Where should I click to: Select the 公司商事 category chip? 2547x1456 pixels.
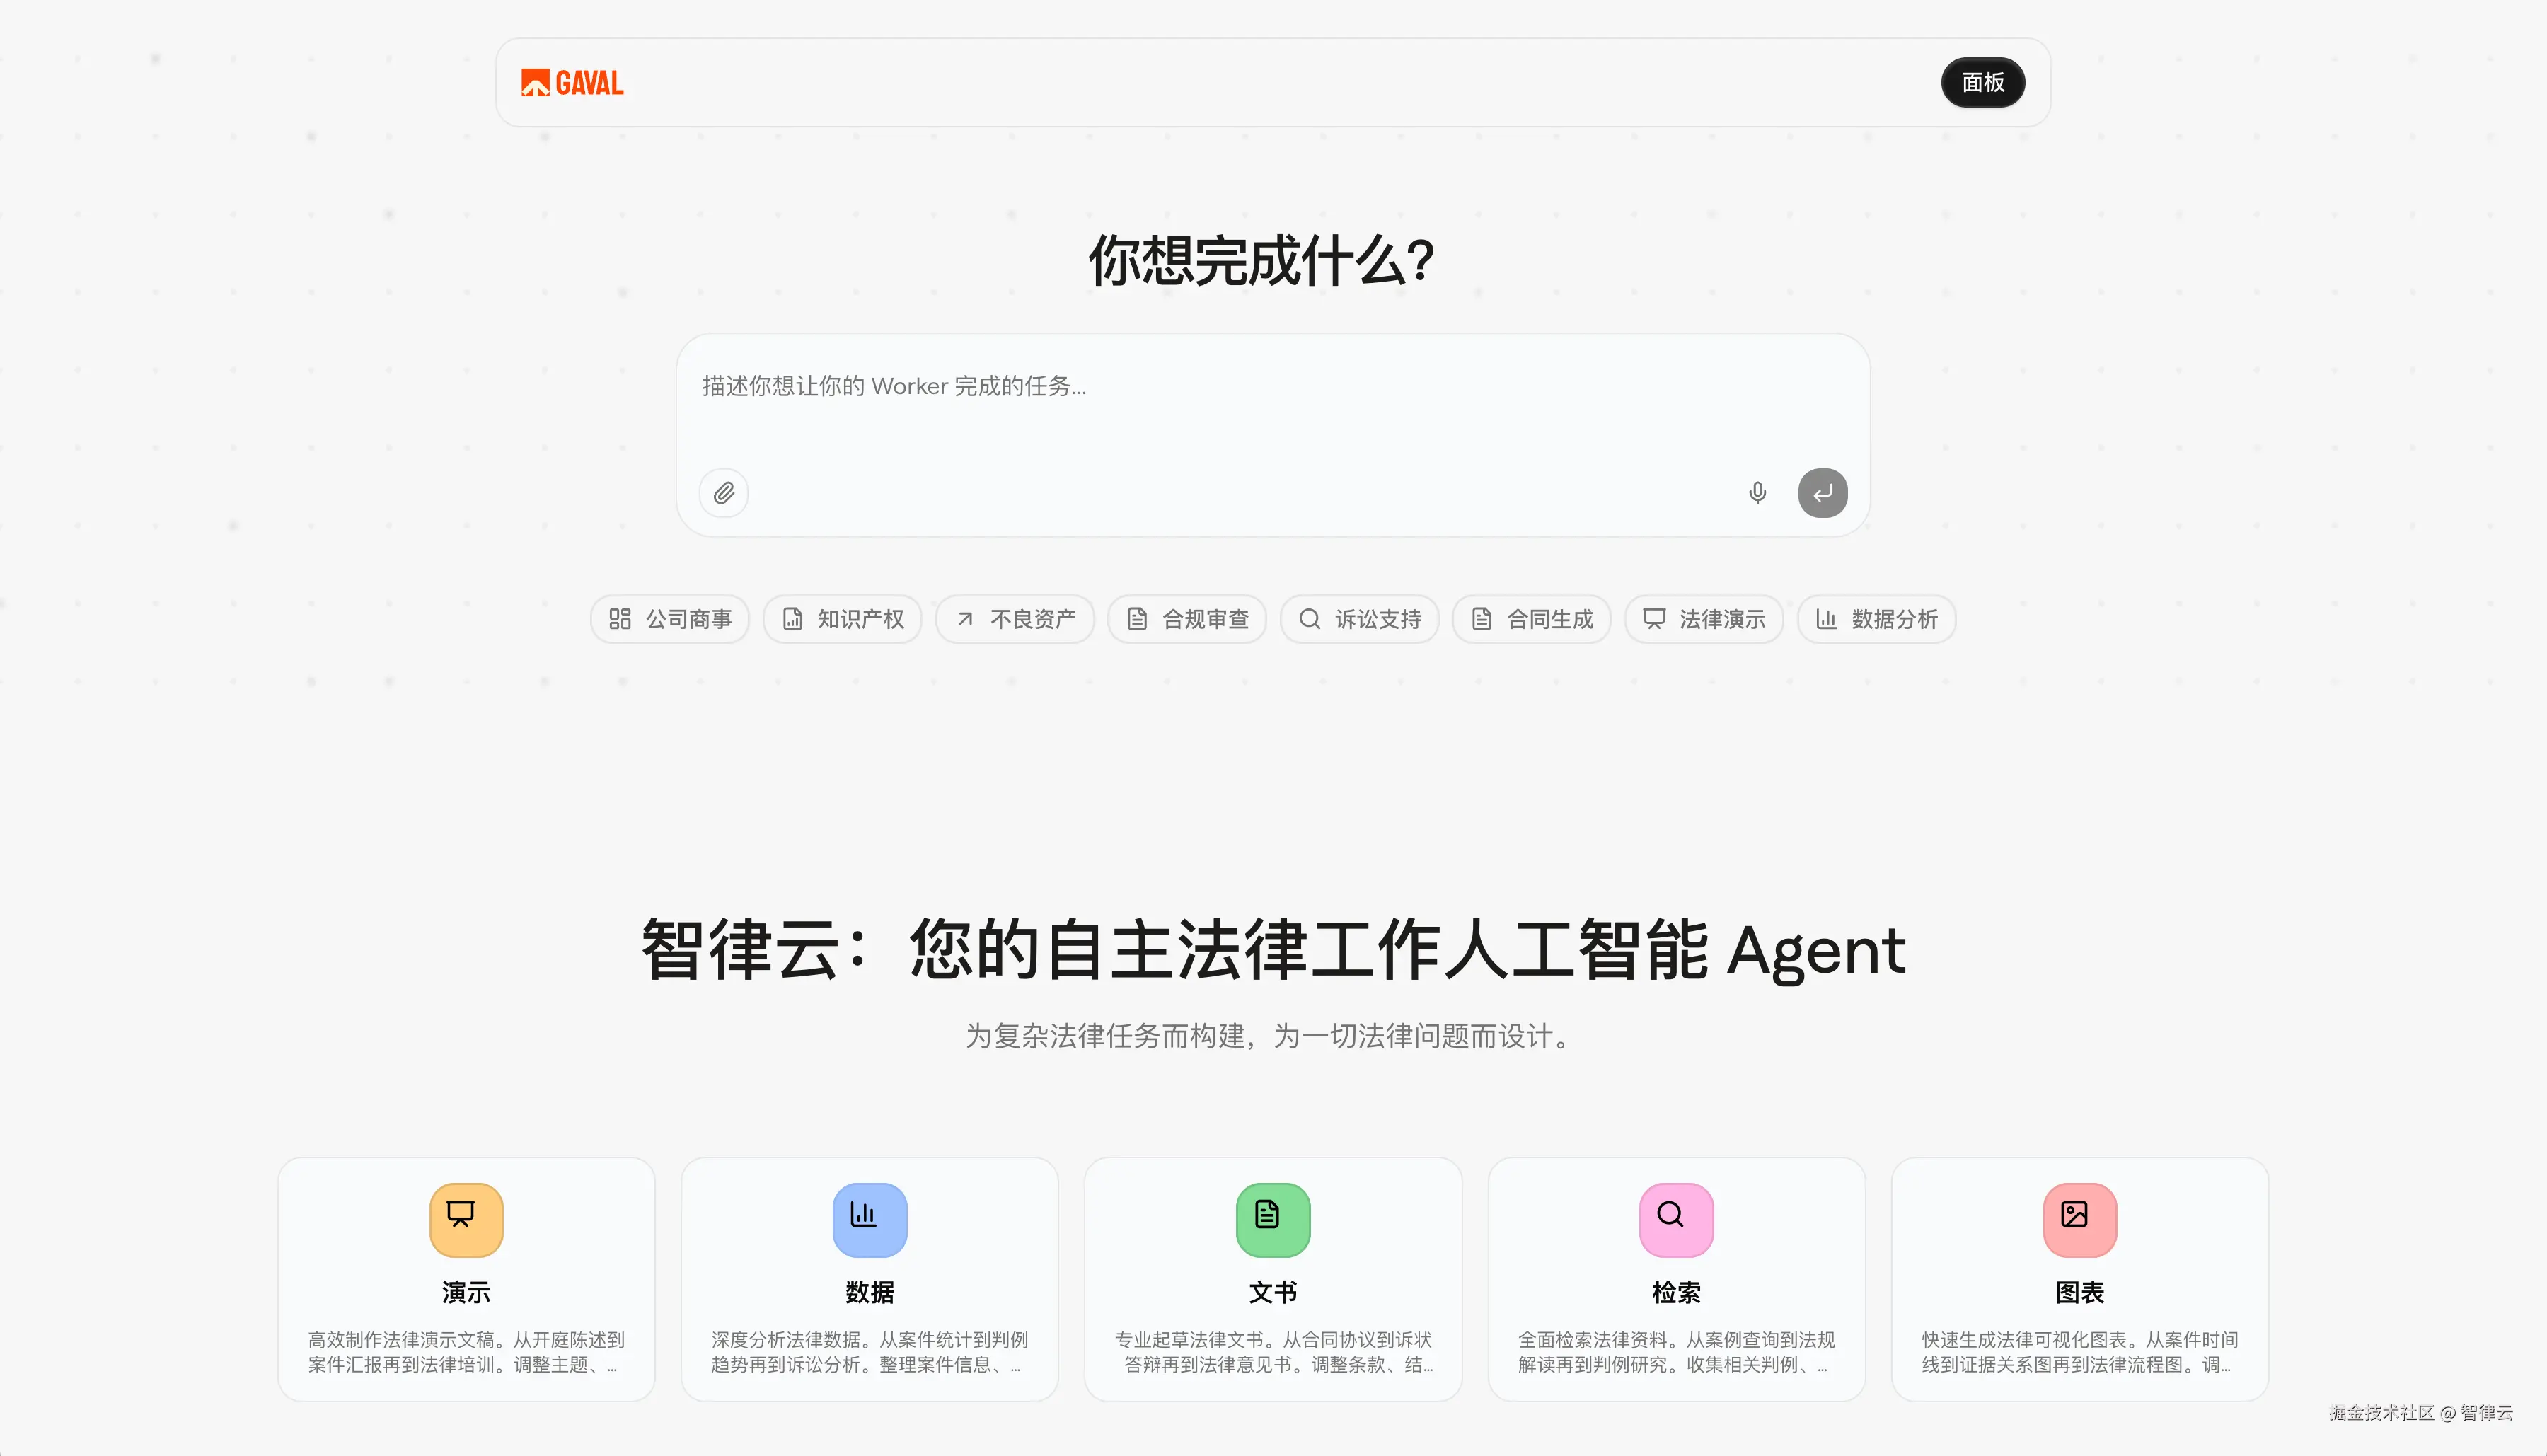pyautogui.click(x=670, y=619)
